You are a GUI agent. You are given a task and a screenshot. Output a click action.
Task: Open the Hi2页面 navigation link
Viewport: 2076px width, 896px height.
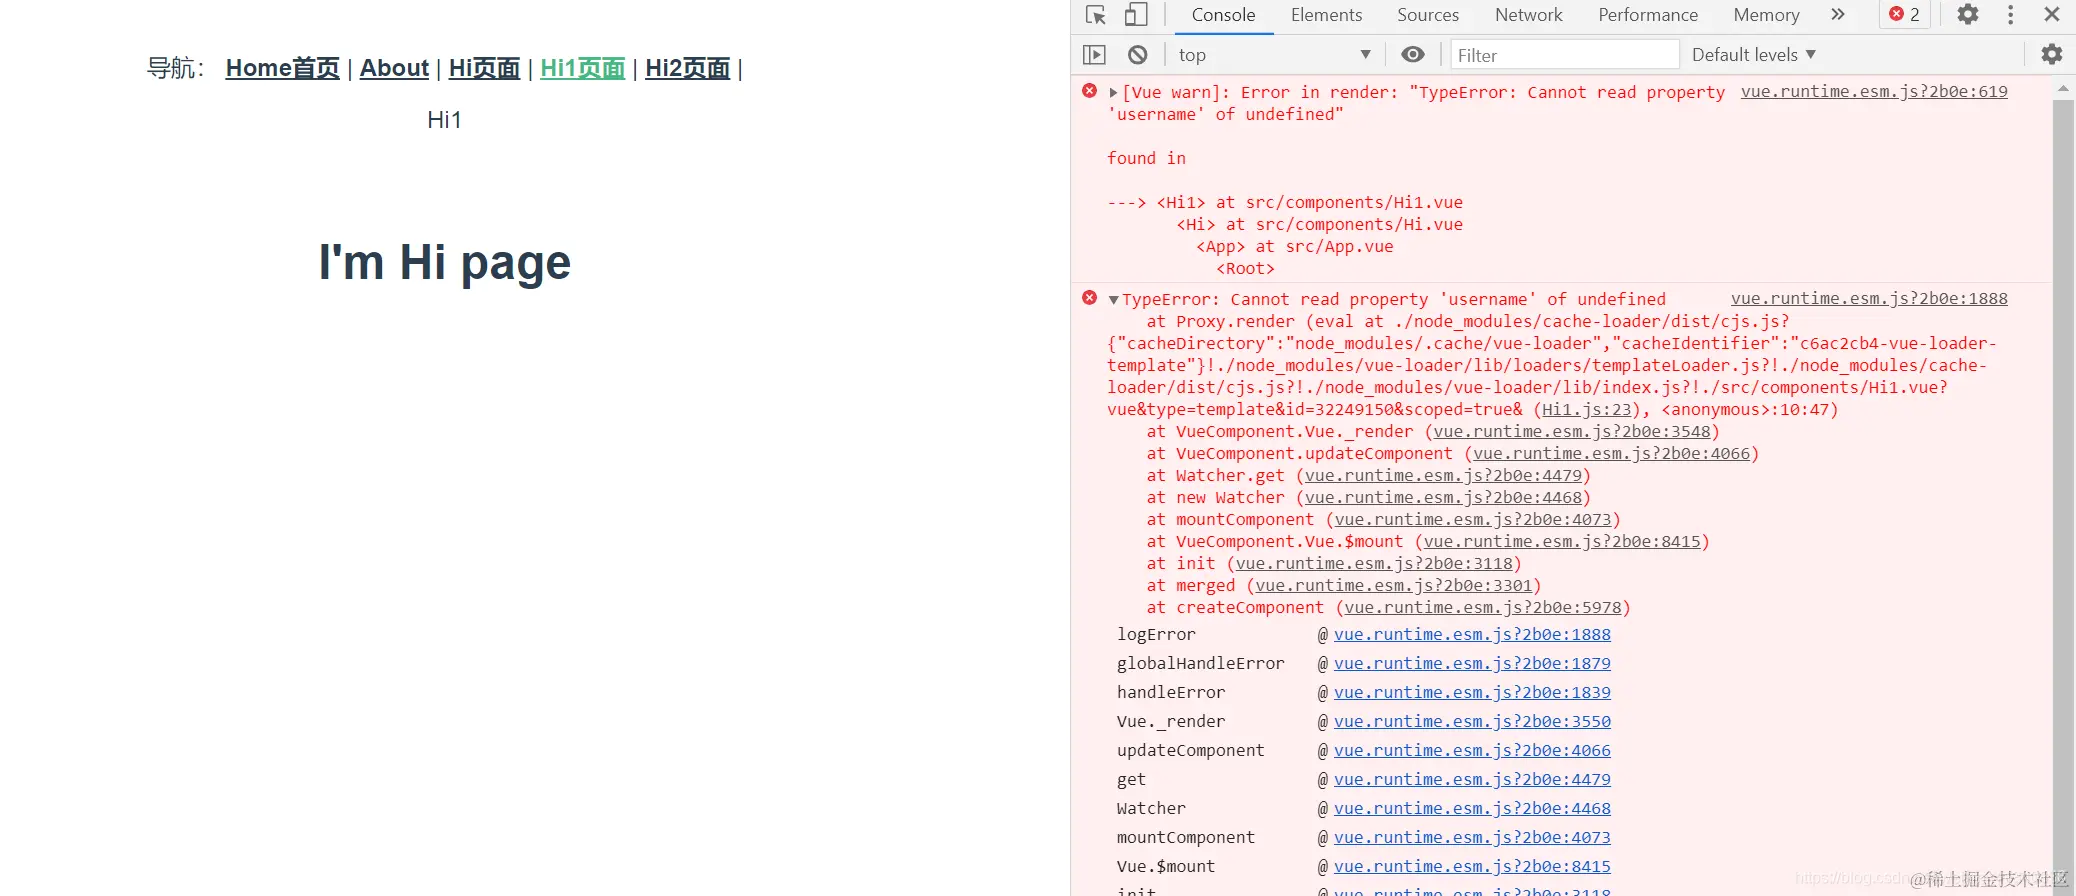pos(687,68)
